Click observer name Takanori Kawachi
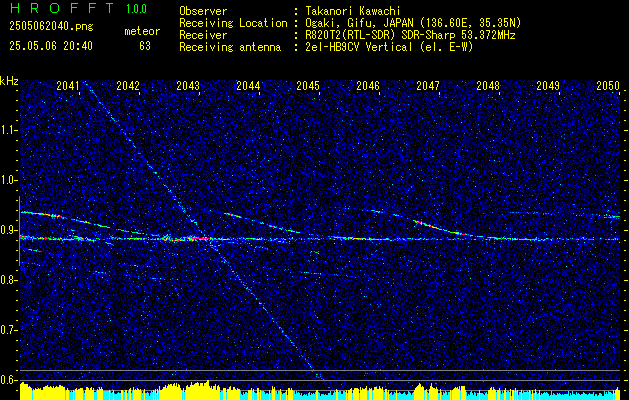This screenshot has height=400, width=629. (352, 11)
